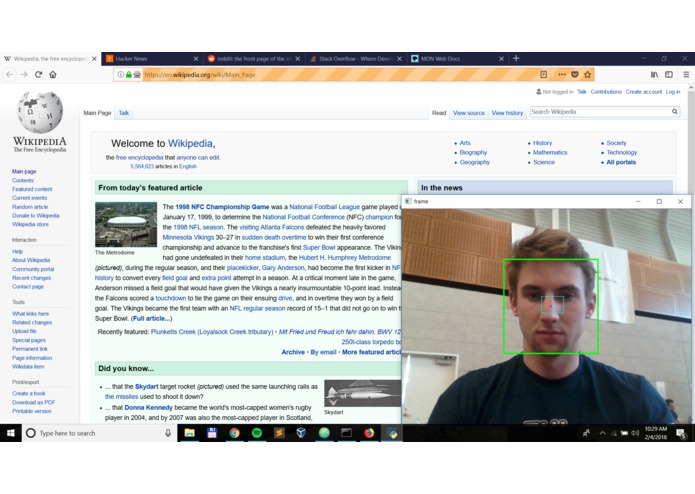695x494 pixels.
Task: Close the reddit tab
Action: pyautogui.click(x=297, y=58)
